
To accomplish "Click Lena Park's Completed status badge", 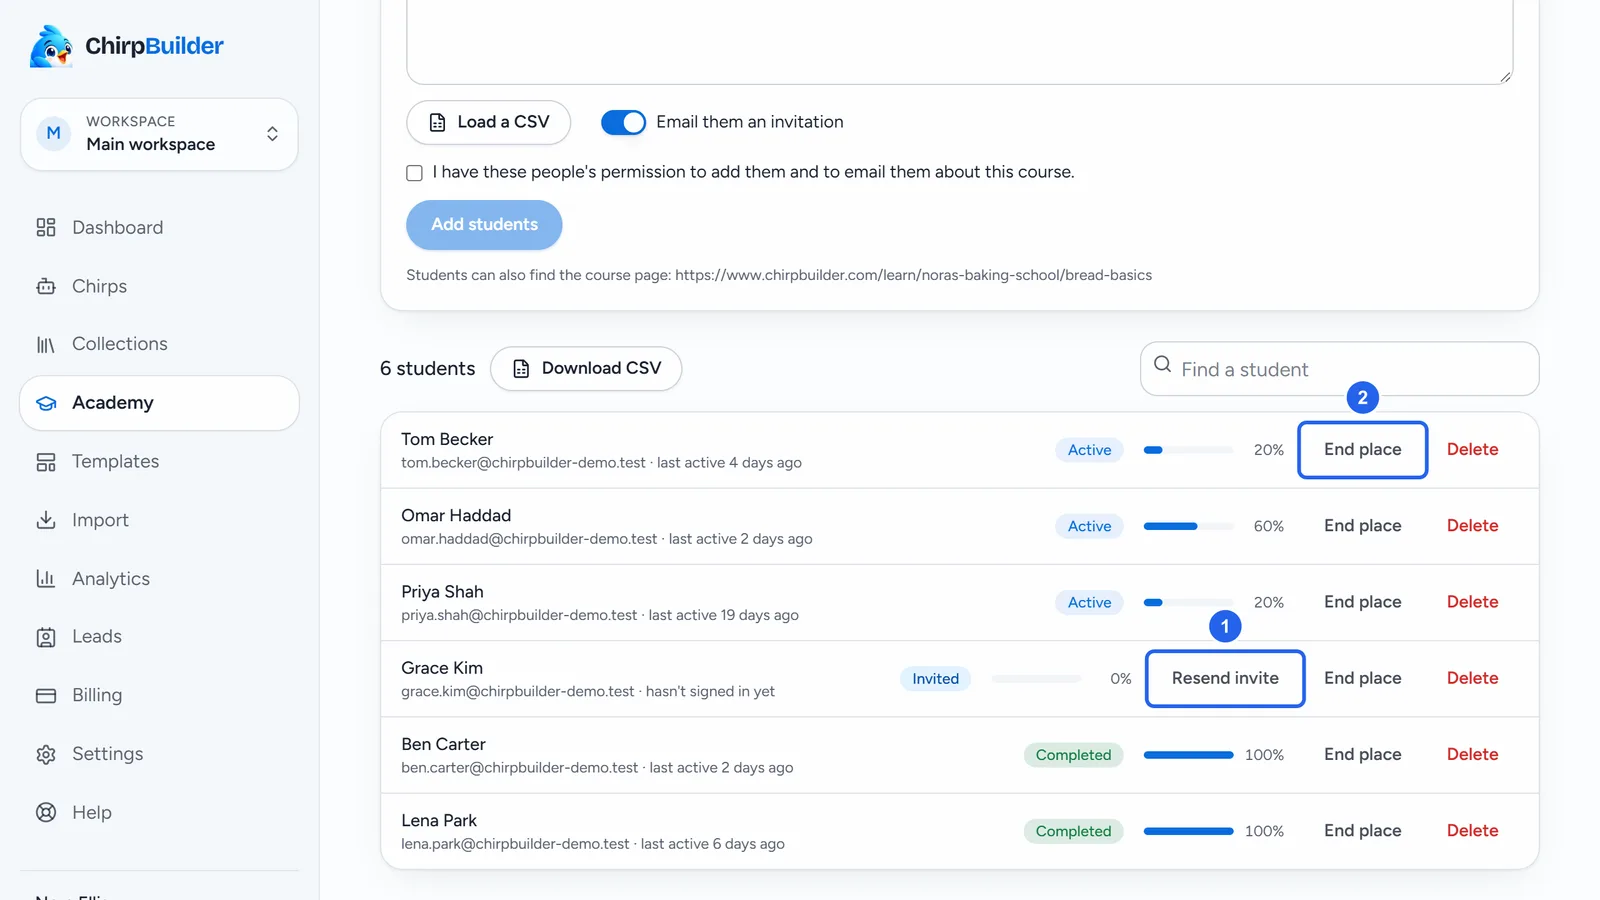I will (1073, 831).
